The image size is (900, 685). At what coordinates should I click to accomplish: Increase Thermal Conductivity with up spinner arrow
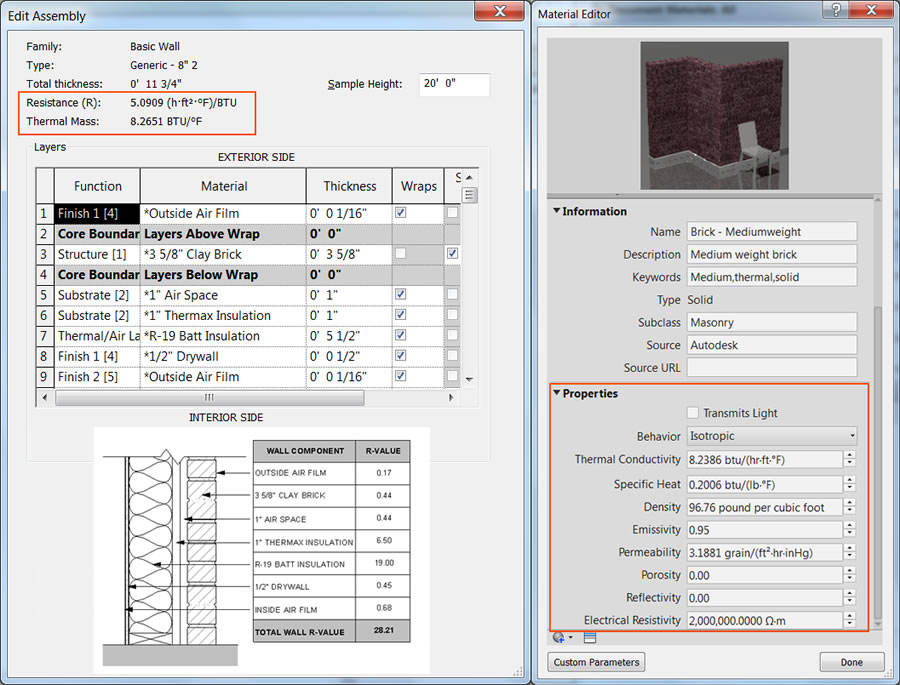850,455
